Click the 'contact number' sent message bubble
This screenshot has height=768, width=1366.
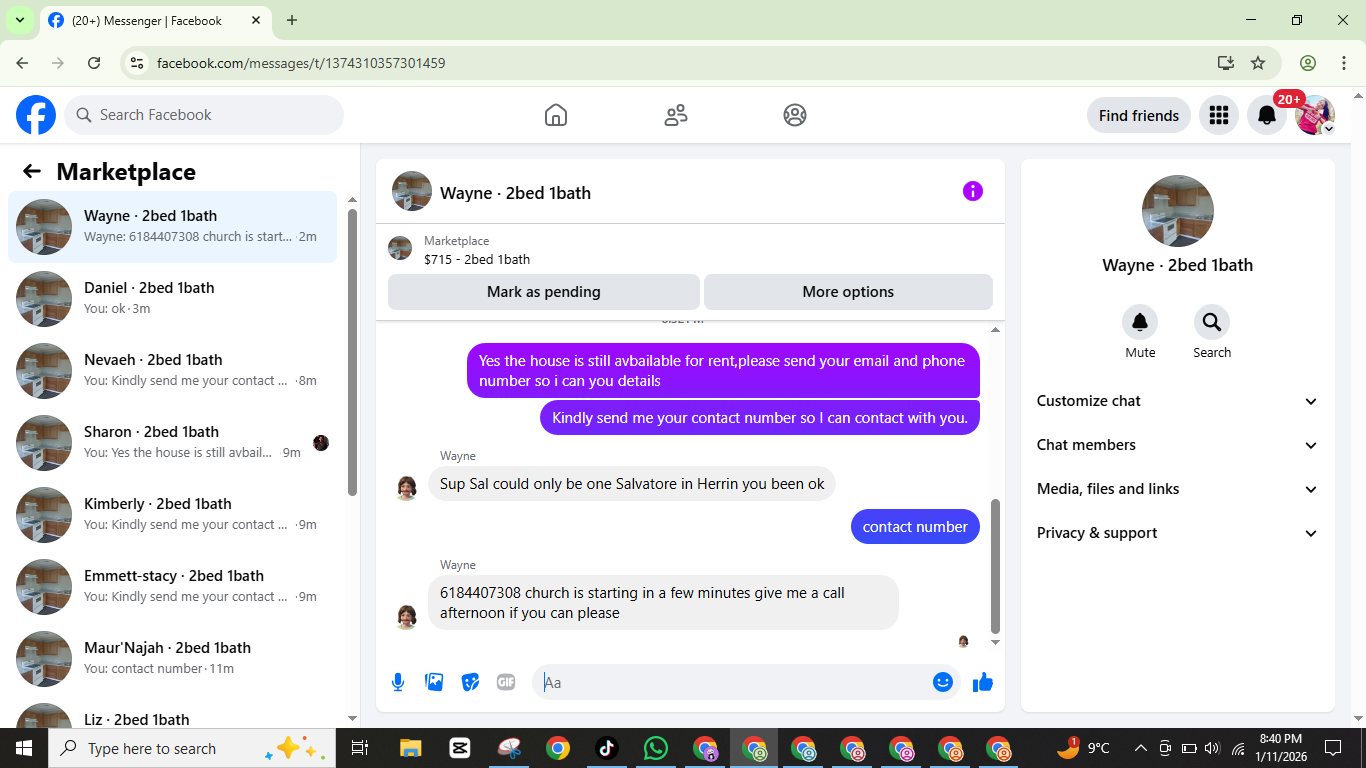pyautogui.click(x=915, y=527)
